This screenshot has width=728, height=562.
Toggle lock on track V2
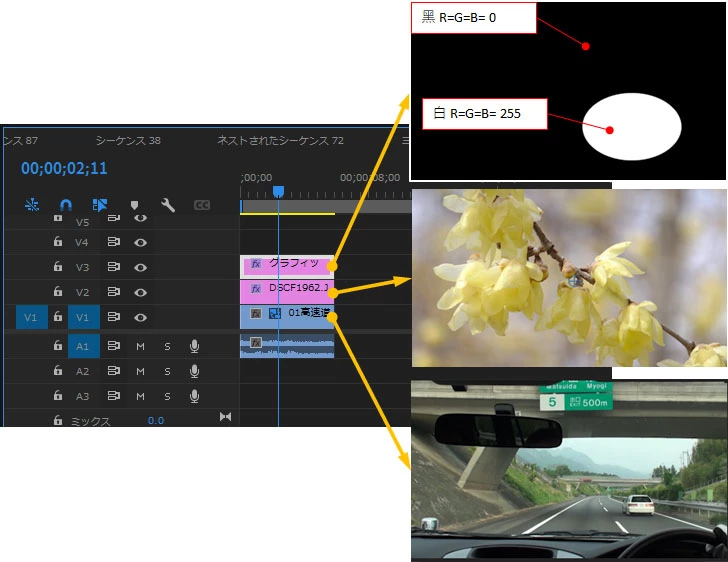pos(58,292)
